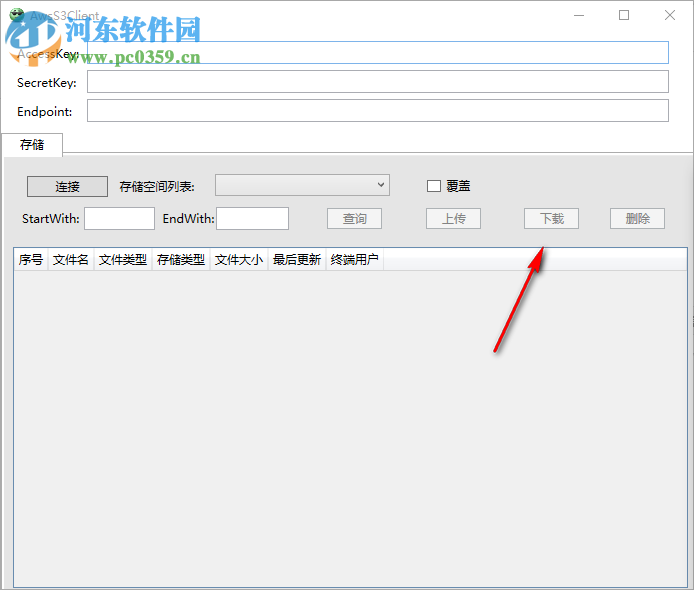The image size is (694, 590).
Task: Enable the 覆盖 overwrite checkbox
Action: (434, 186)
